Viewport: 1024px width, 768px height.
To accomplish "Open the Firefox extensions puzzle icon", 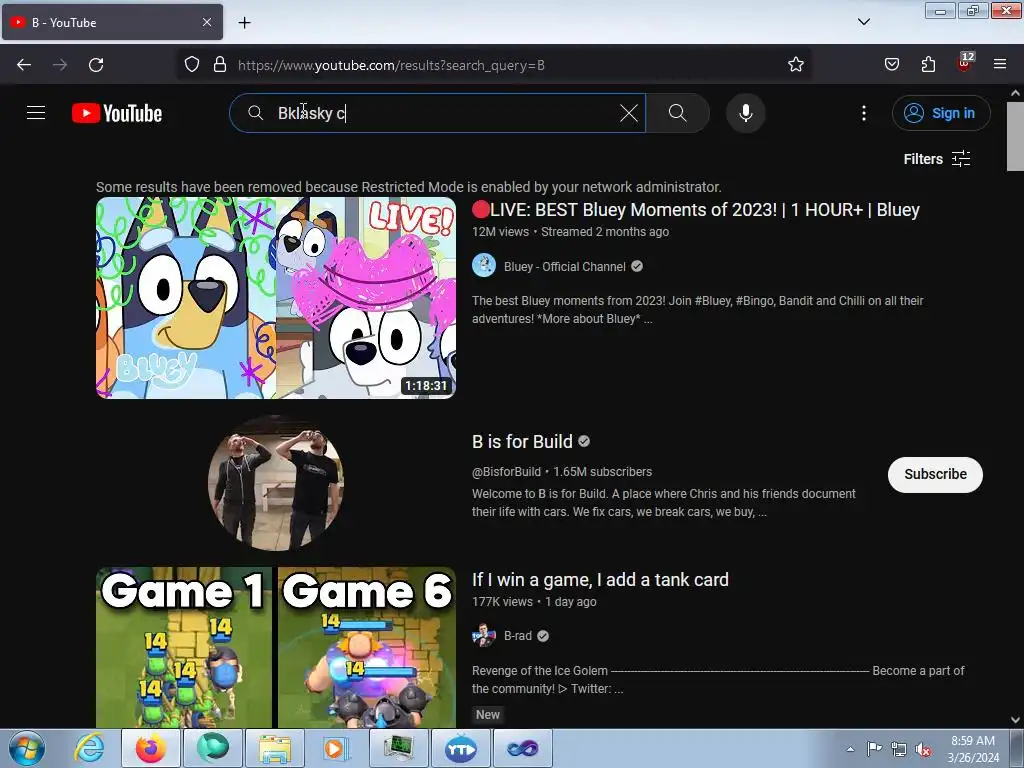I will 928,65.
